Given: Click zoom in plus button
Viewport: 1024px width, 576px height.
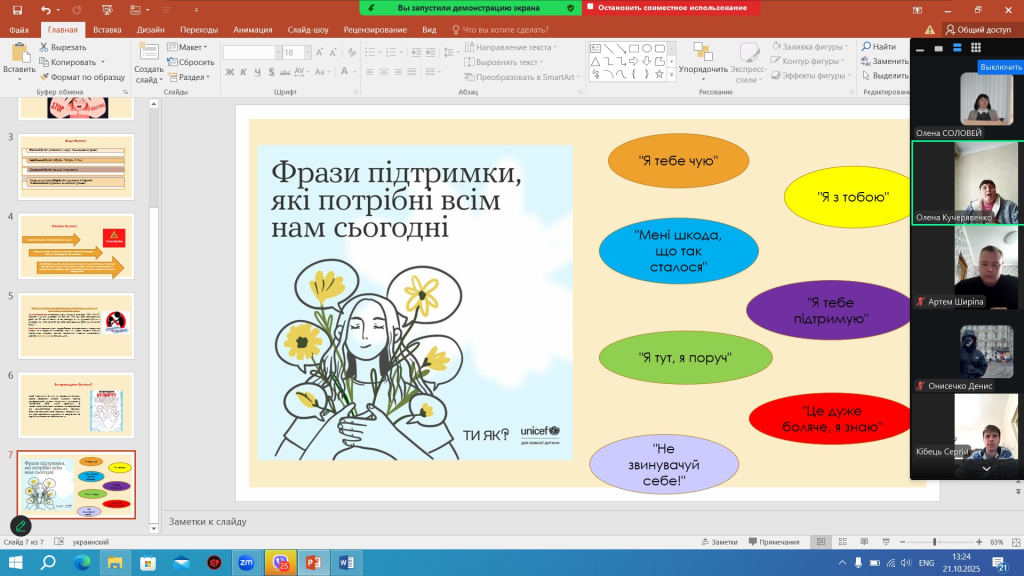Looking at the screenshot, I should pos(979,542).
